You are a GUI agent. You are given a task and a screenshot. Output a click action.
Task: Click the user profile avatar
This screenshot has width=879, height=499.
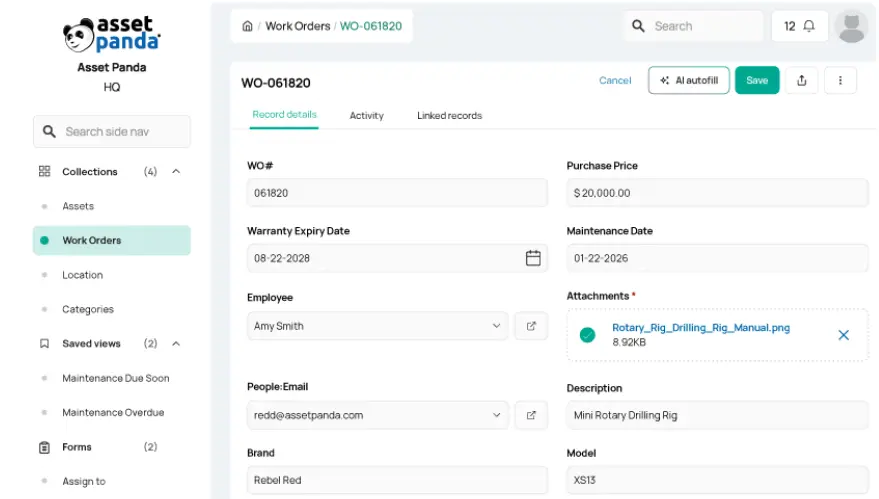tap(851, 26)
